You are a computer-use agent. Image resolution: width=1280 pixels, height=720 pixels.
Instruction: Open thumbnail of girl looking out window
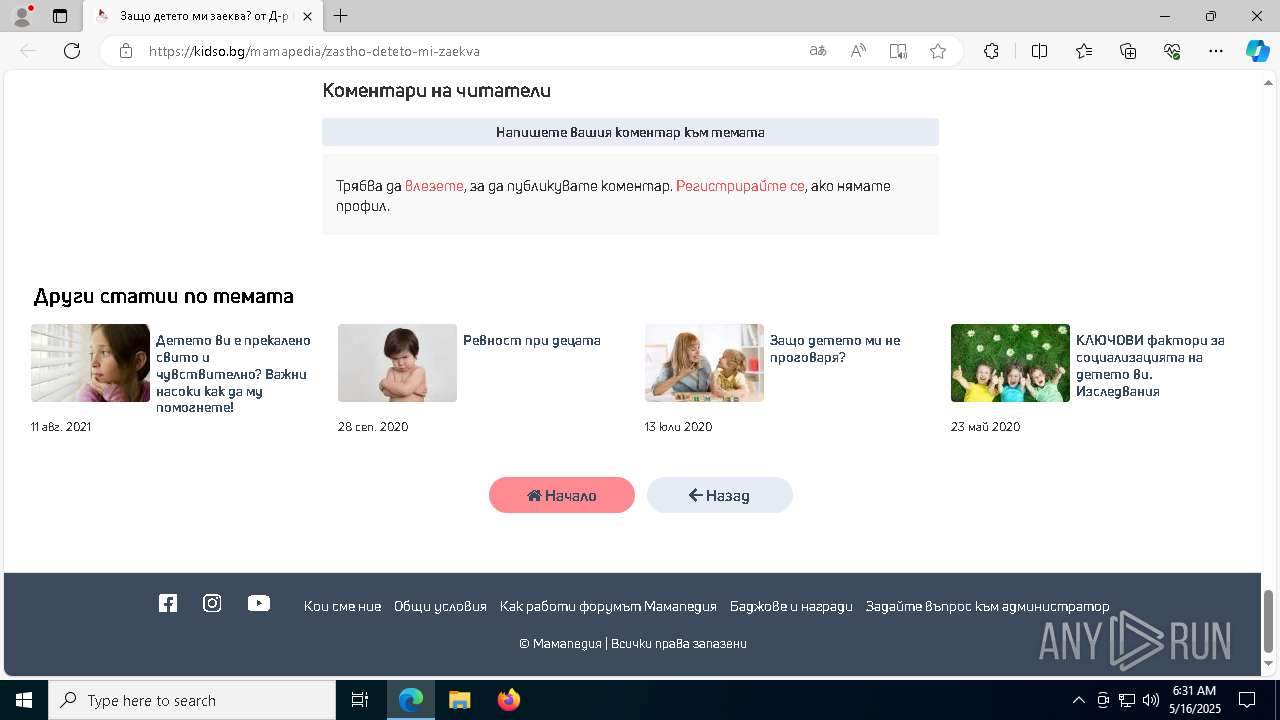pyautogui.click(x=90, y=363)
